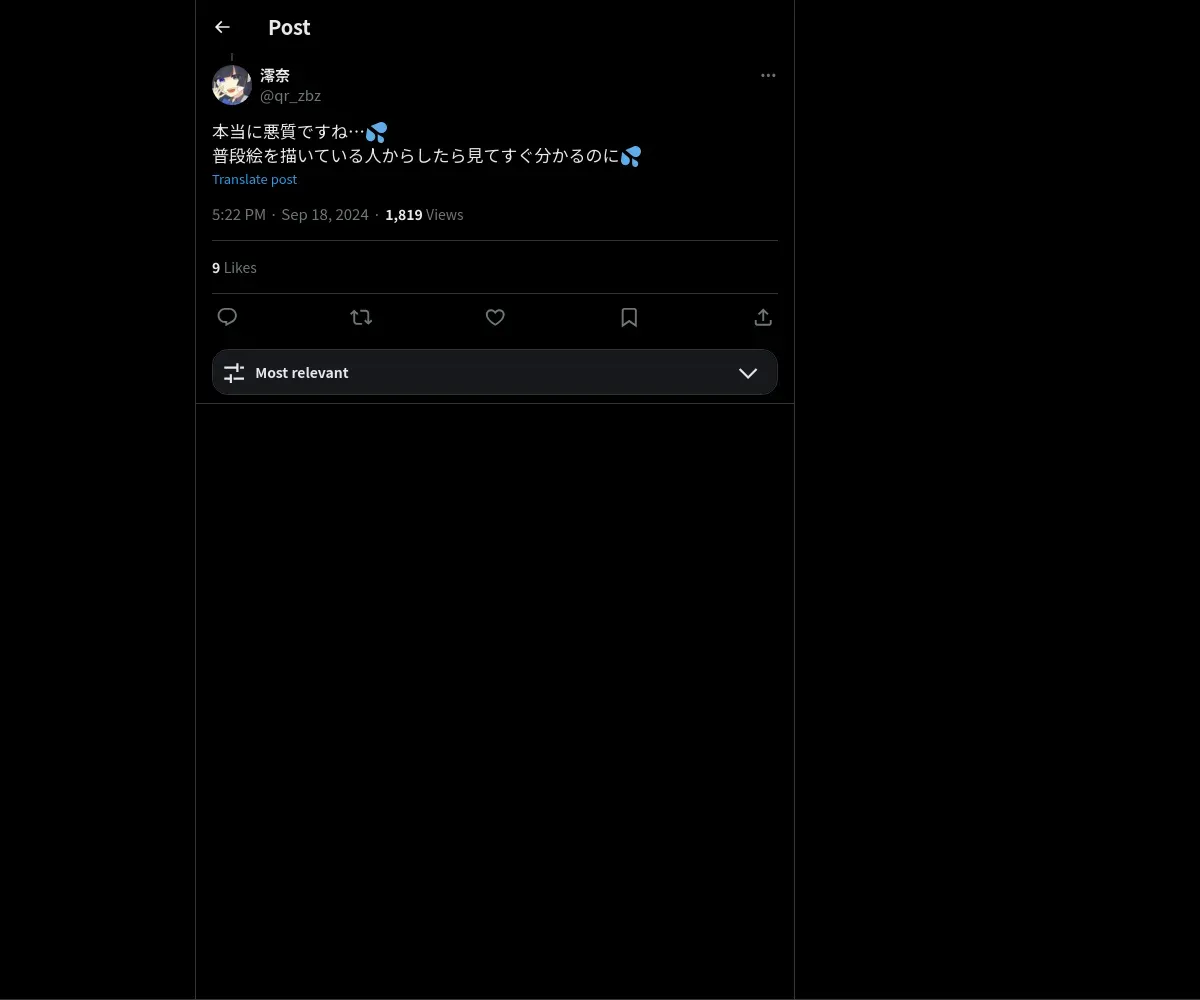Bookmark this post
Screen dimensions: 1200x1000
[629, 317]
